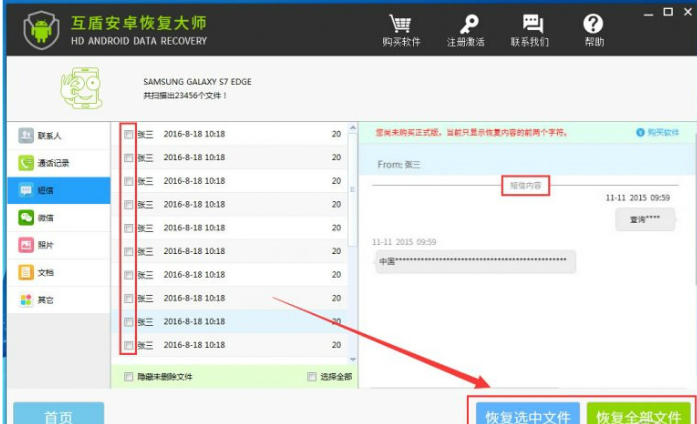Select the 短信 message icon
The height and width of the screenshot is (424, 697).
(26, 190)
